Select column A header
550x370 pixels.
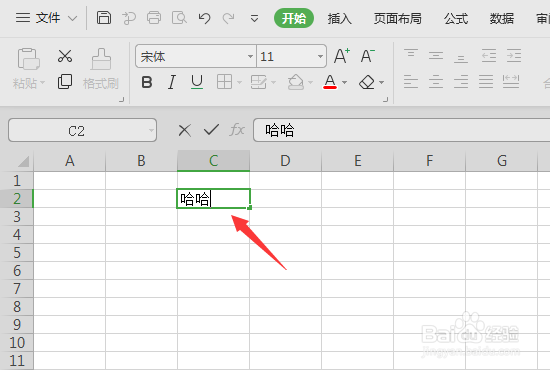pos(69,161)
